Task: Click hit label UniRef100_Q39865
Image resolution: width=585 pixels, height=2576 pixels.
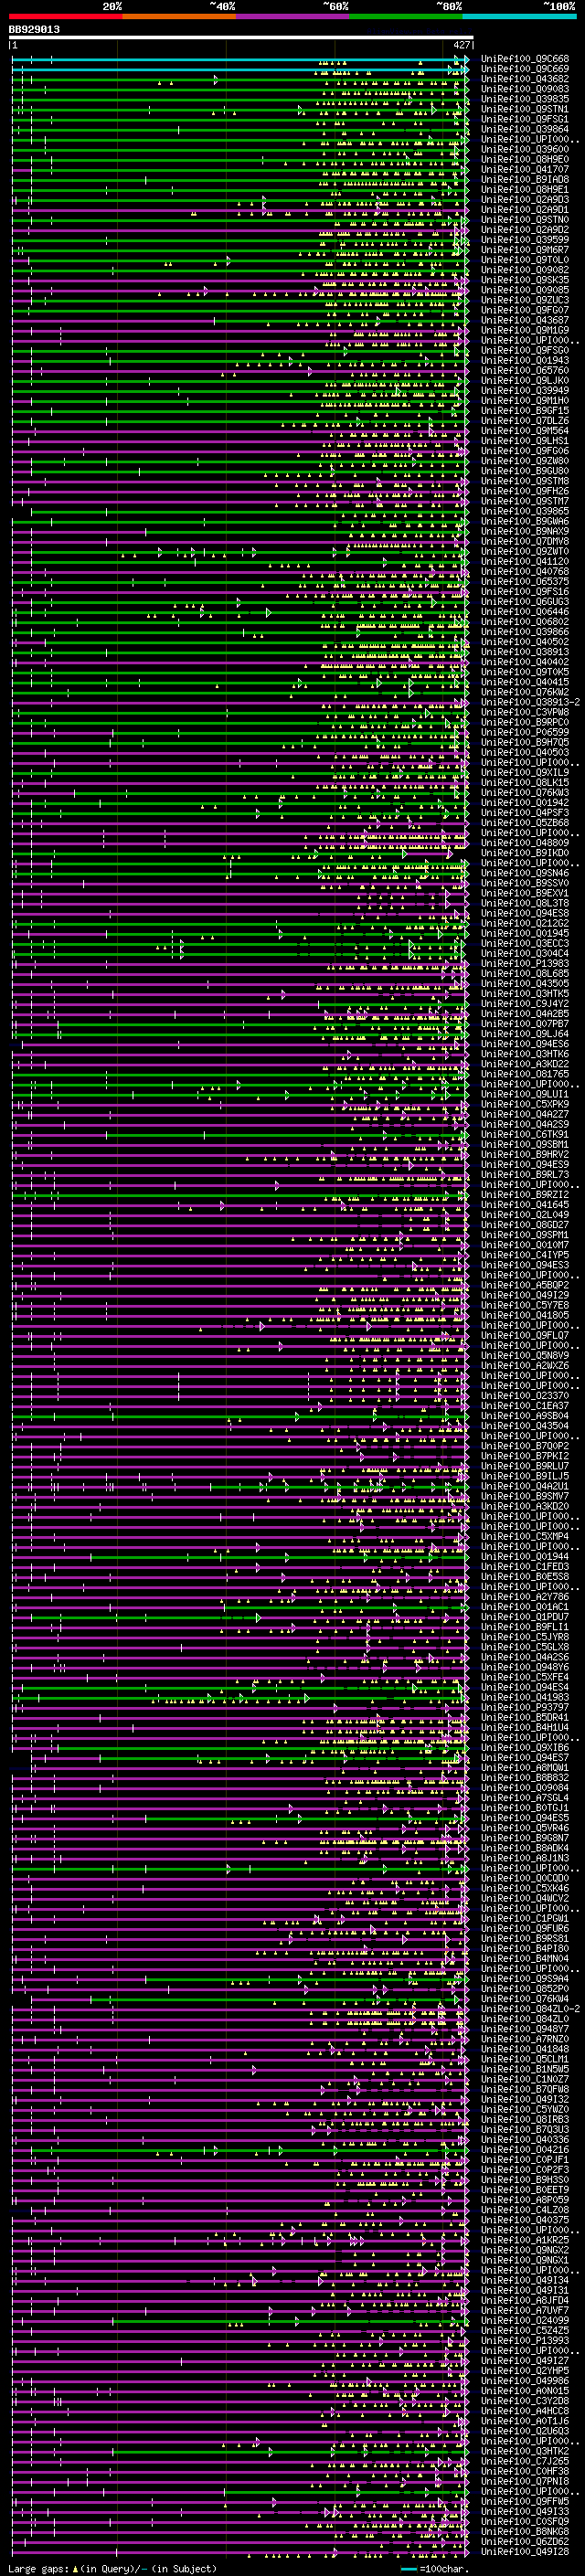Action: pyautogui.click(x=525, y=511)
